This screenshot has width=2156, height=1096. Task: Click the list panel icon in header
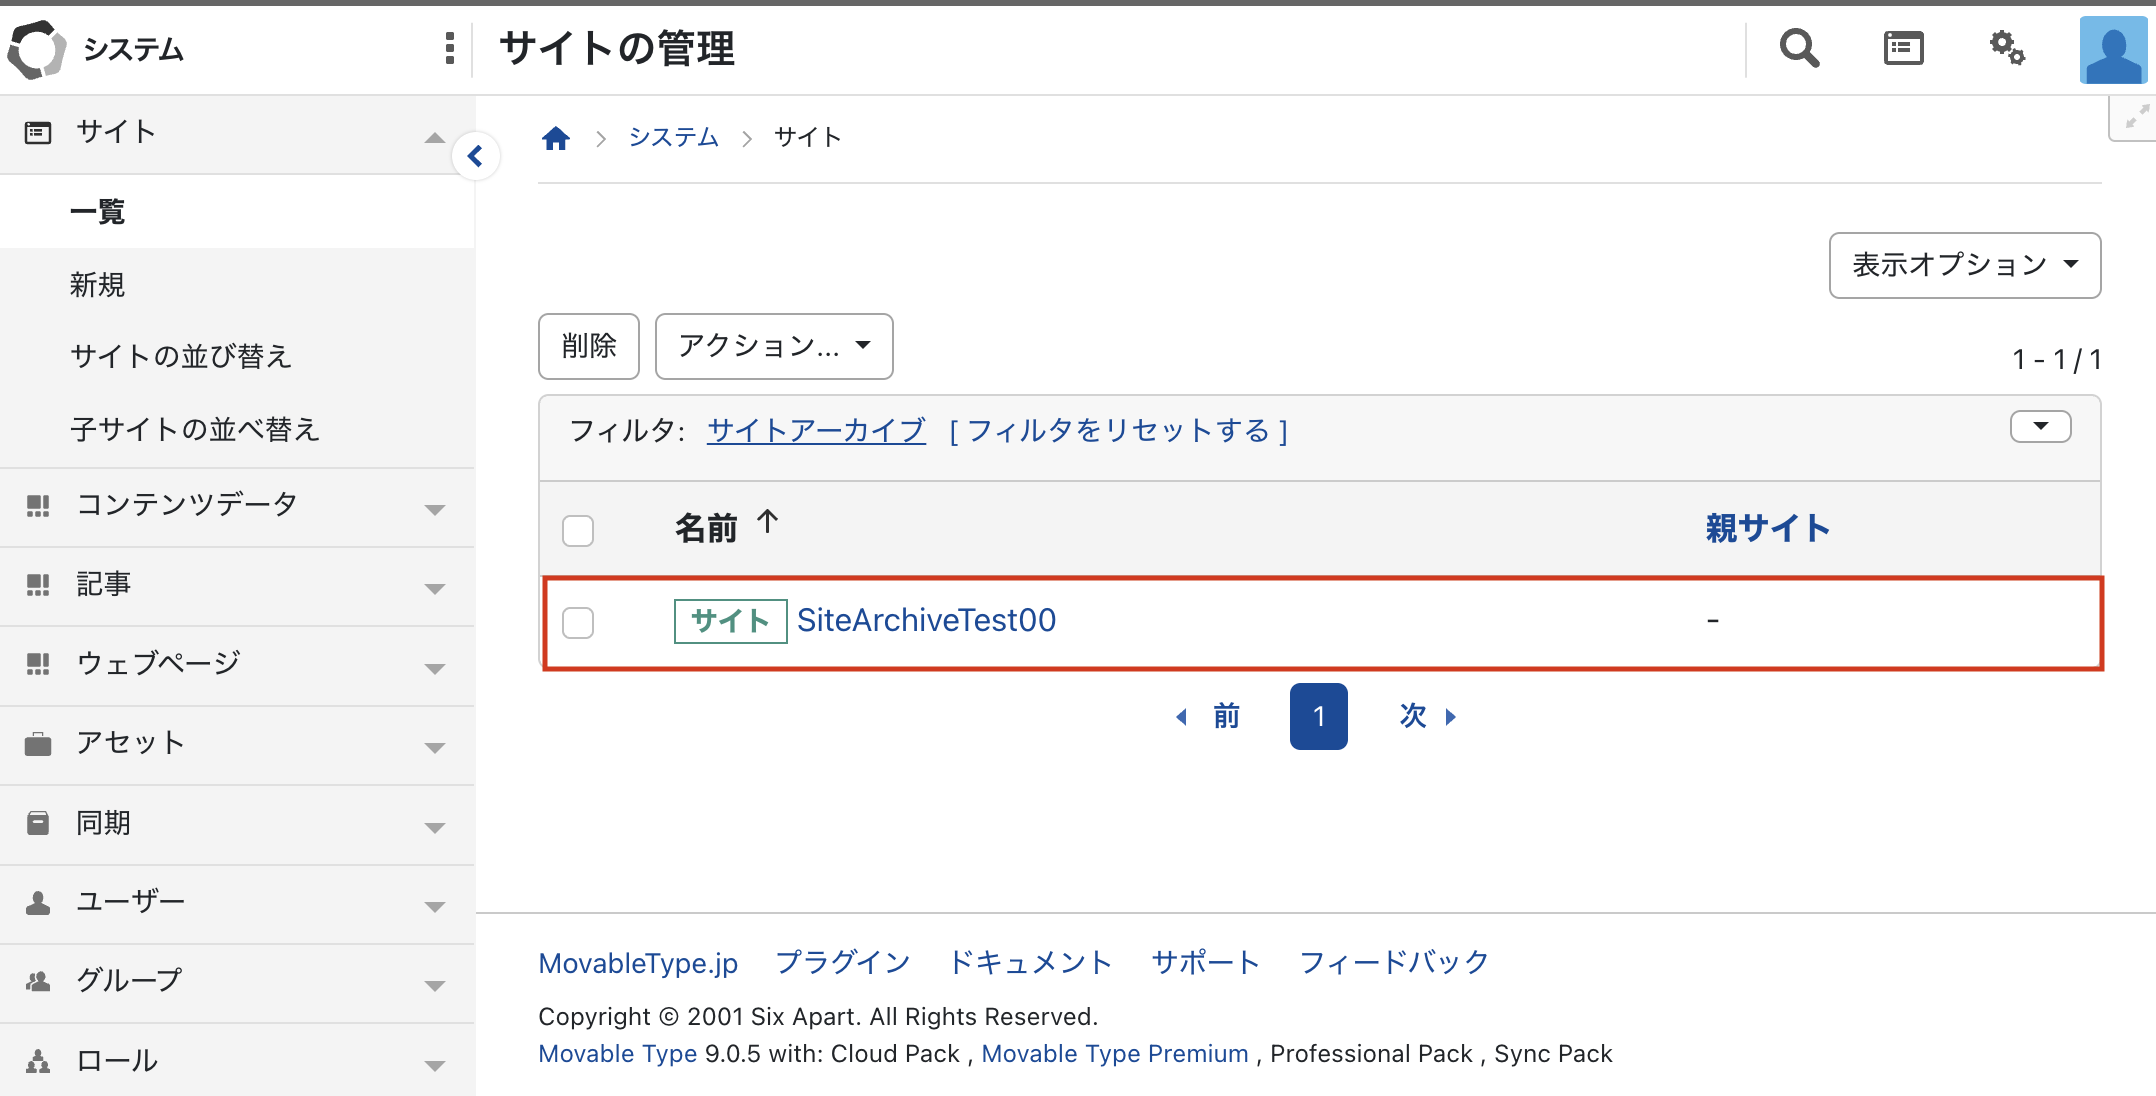coord(1903,47)
